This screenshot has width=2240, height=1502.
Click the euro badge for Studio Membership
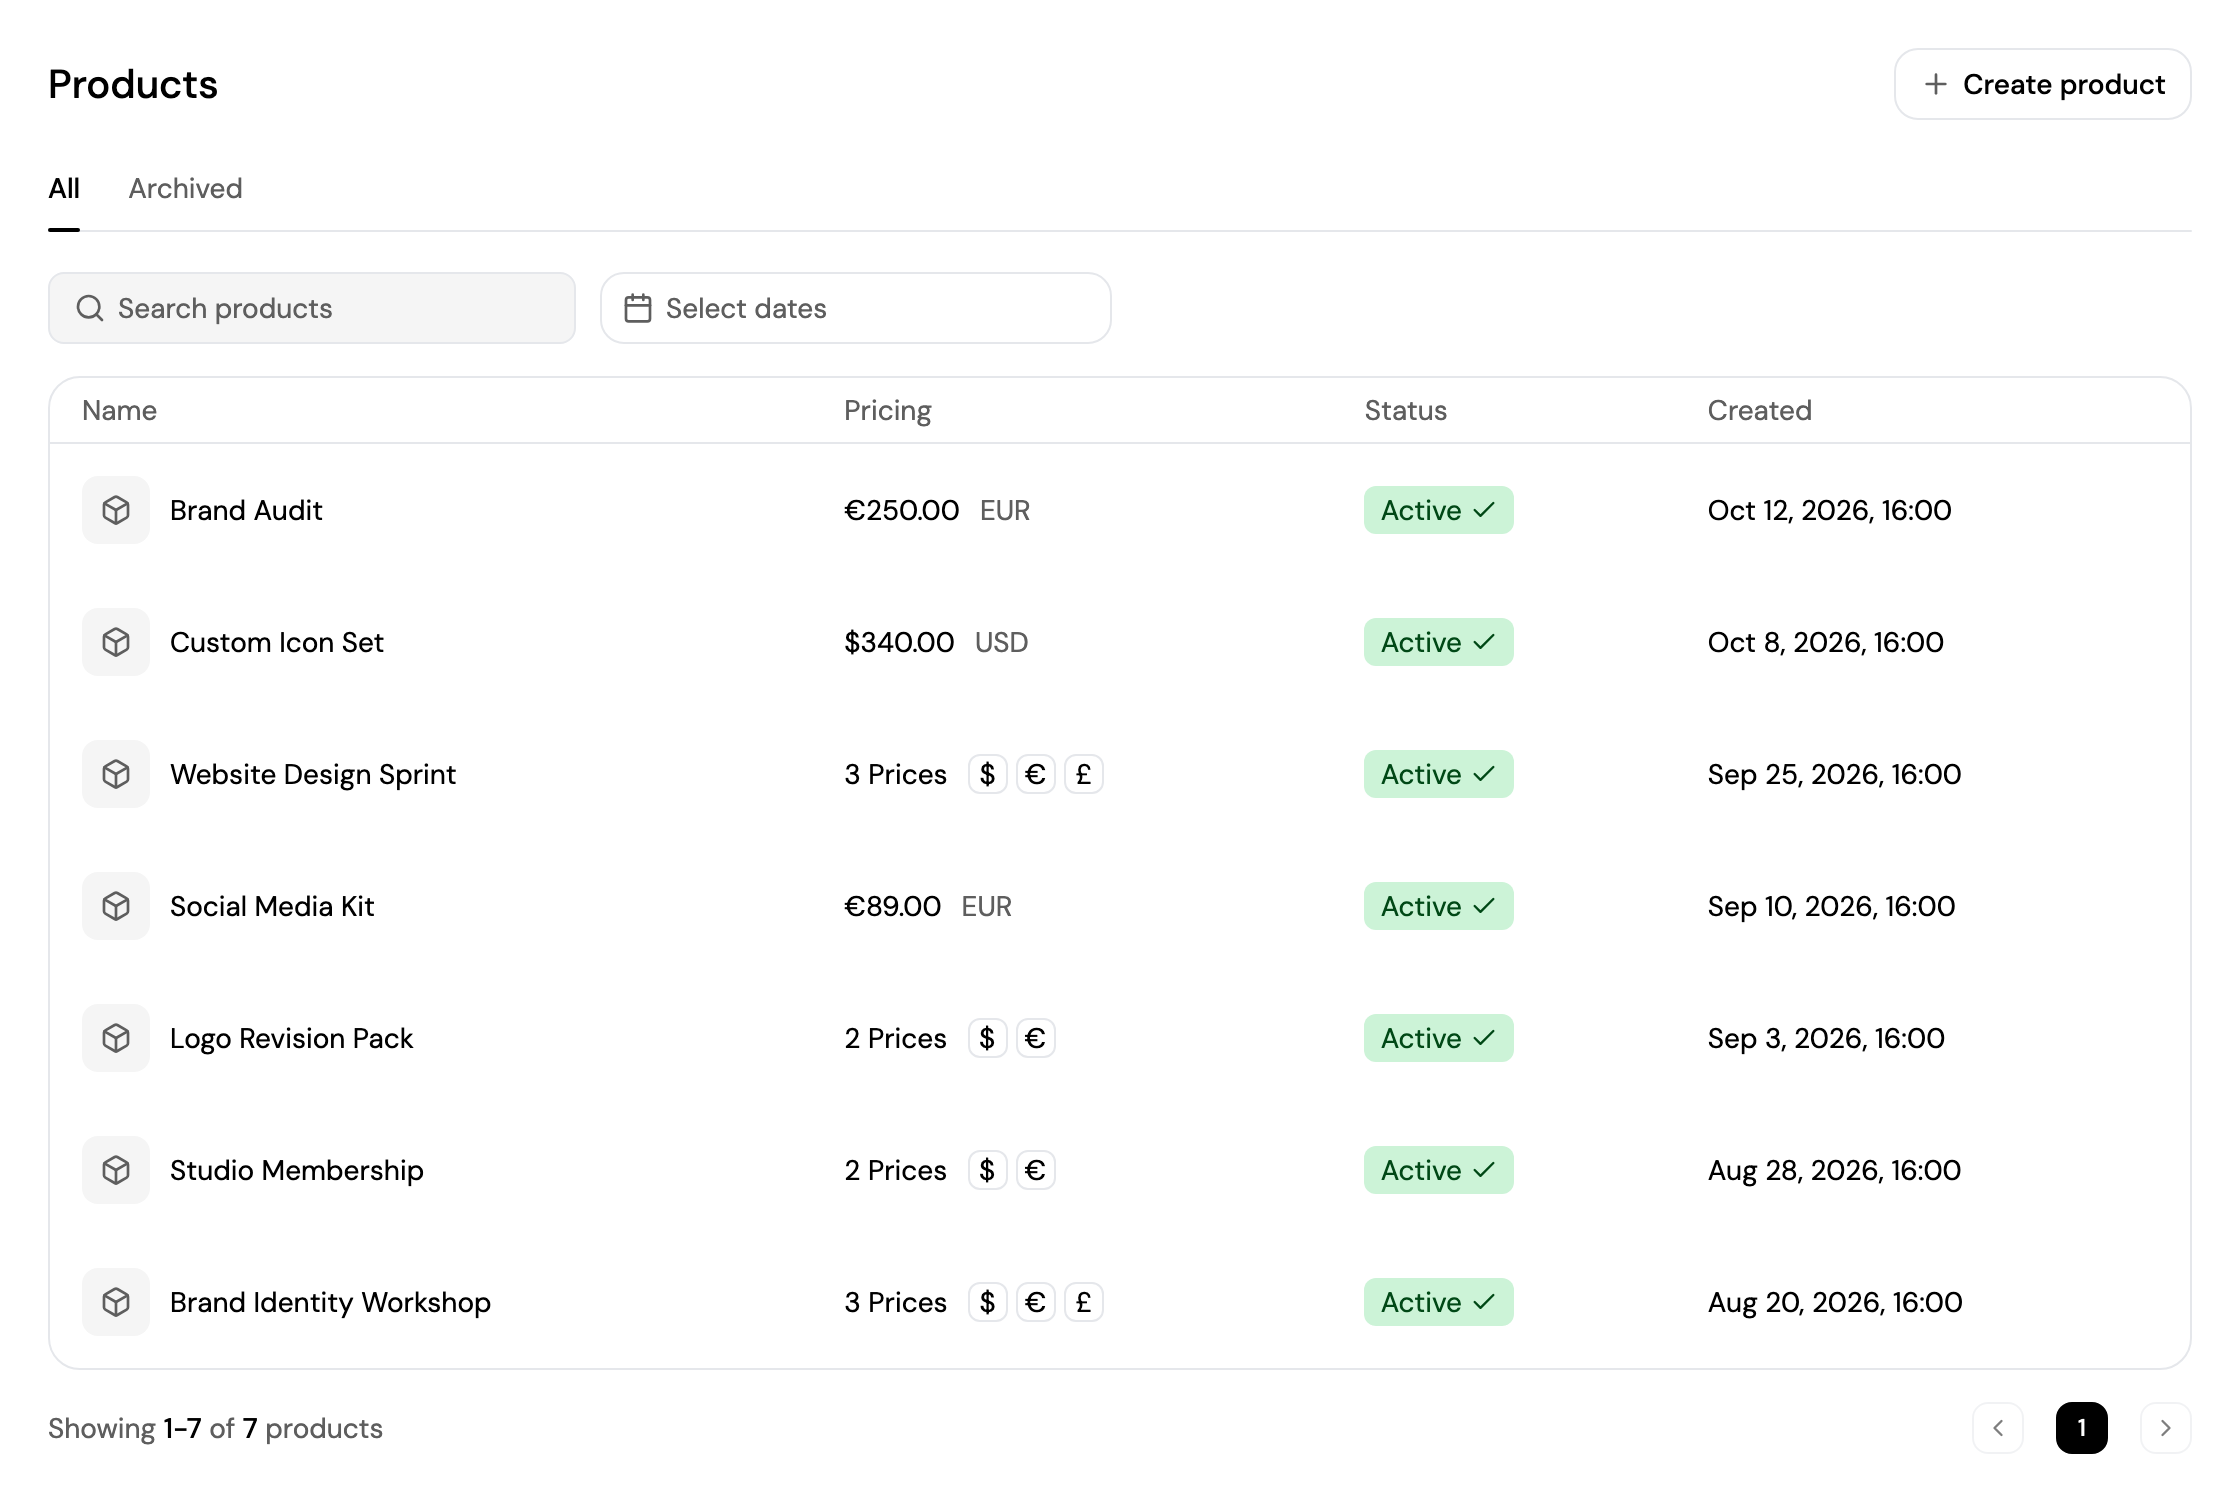1035,1170
